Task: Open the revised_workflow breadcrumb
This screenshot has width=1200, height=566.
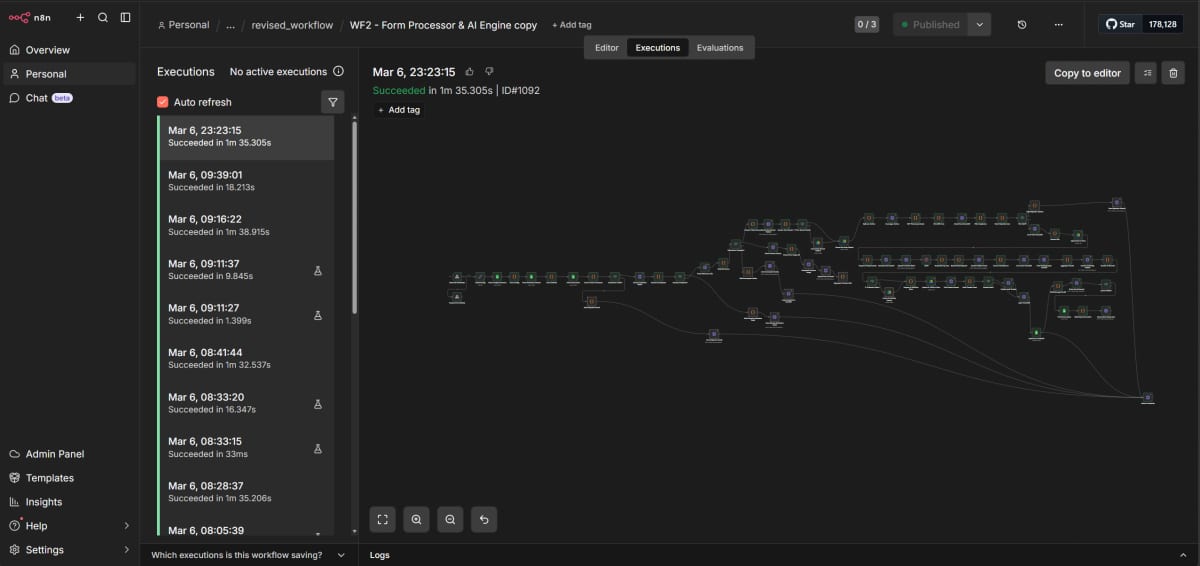Action: [292, 25]
